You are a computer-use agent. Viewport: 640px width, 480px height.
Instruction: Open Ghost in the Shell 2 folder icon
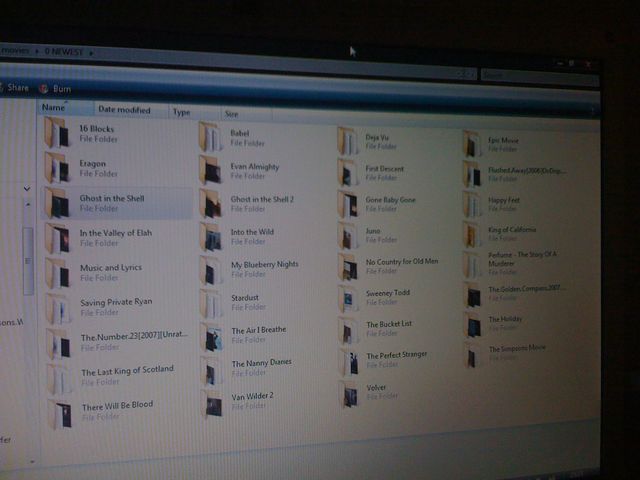pyautogui.click(x=211, y=203)
